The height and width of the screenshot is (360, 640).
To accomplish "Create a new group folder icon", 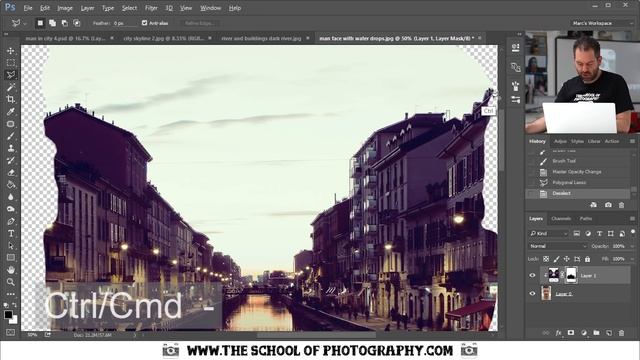I will tap(596, 333).
